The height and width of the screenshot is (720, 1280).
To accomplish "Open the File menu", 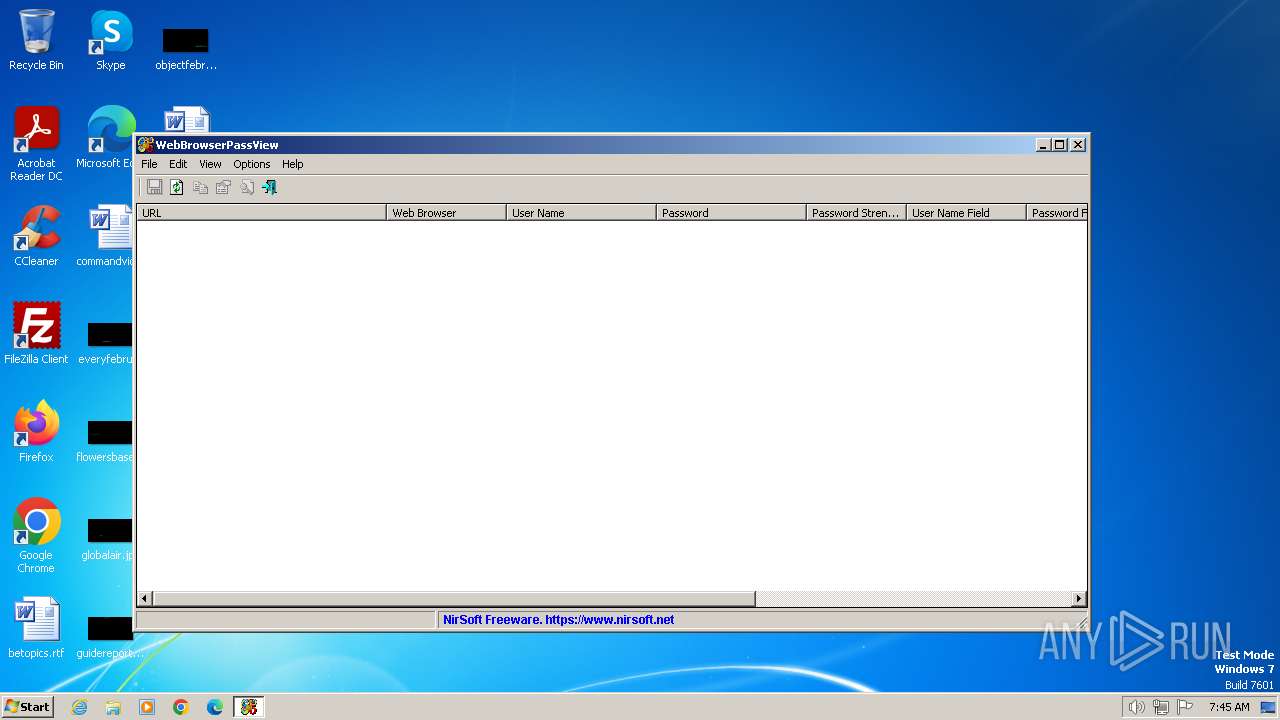I will (149, 164).
